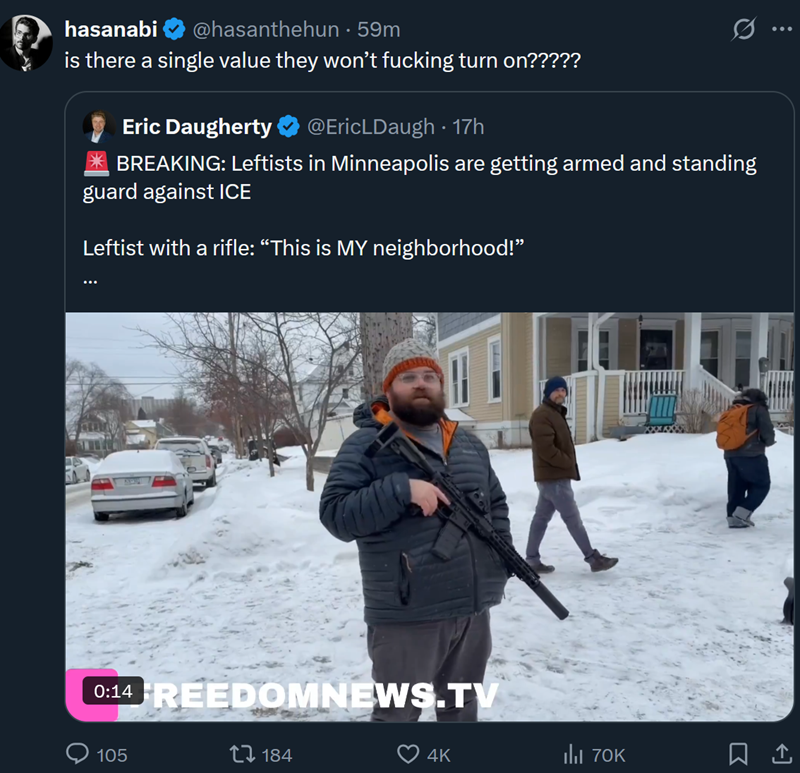Open quoted post via 17h timestamp
The image size is (800, 773).
click(x=468, y=127)
